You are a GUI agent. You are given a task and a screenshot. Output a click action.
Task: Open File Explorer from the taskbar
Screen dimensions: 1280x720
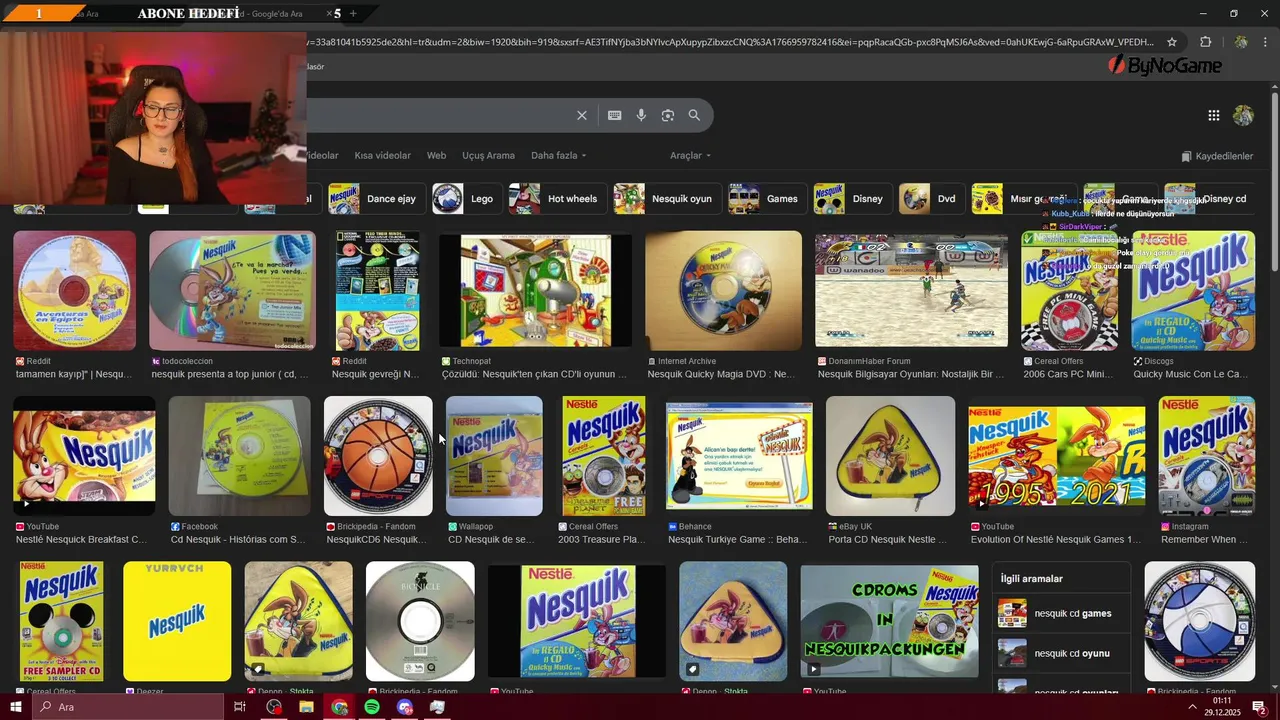point(306,707)
